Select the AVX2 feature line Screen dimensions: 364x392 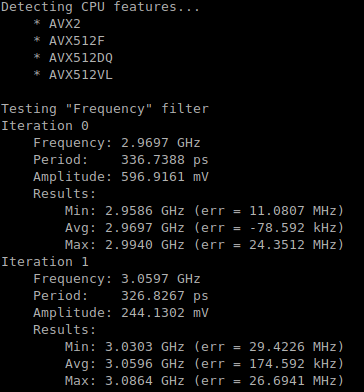57,24
